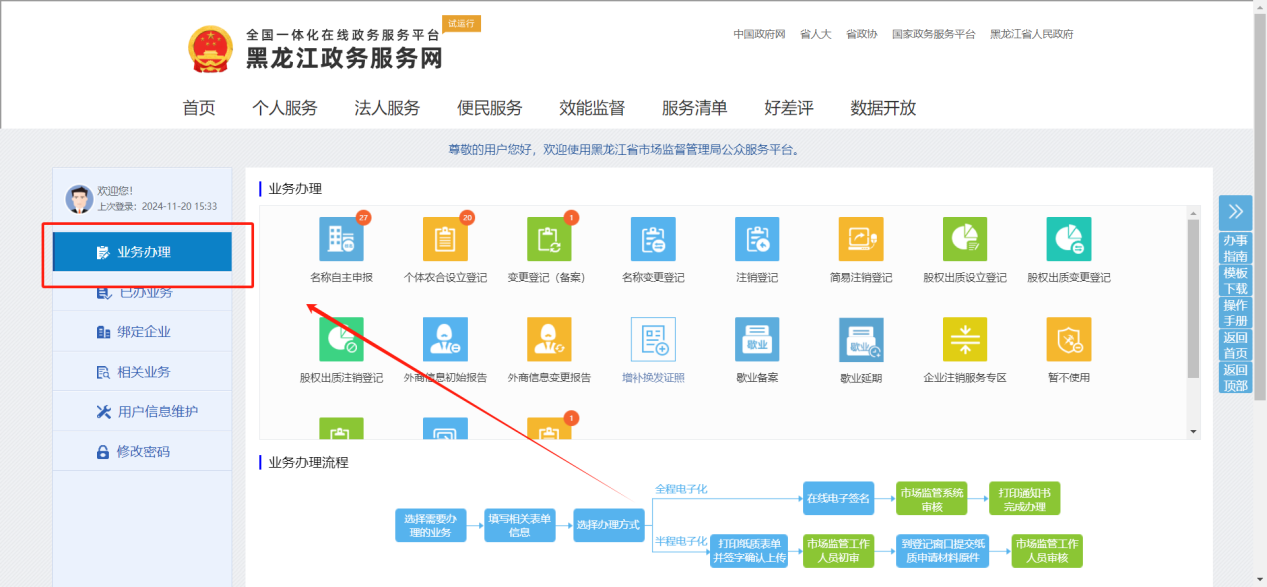This screenshot has width=1267, height=587.
Task: Select the 变更登记（备案） icon
Action: click(x=549, y=240)
